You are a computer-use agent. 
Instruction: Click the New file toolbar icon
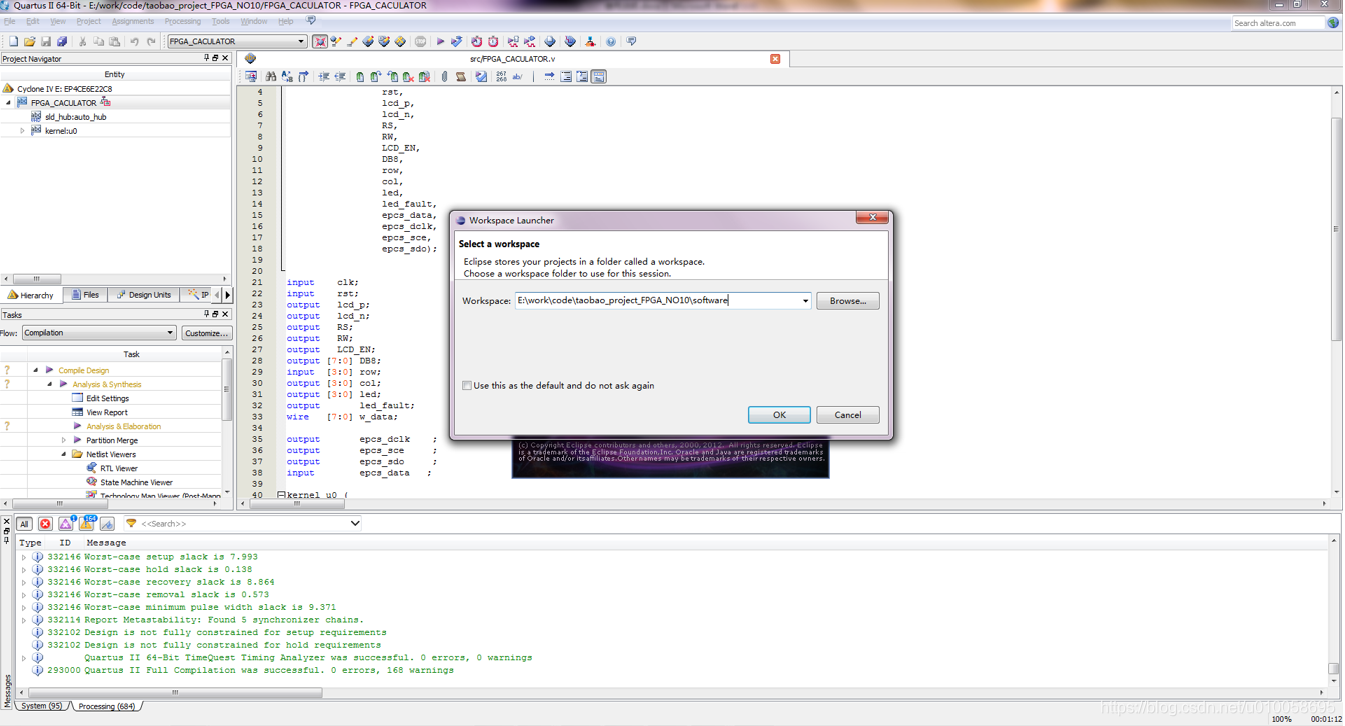coord(13,41)
